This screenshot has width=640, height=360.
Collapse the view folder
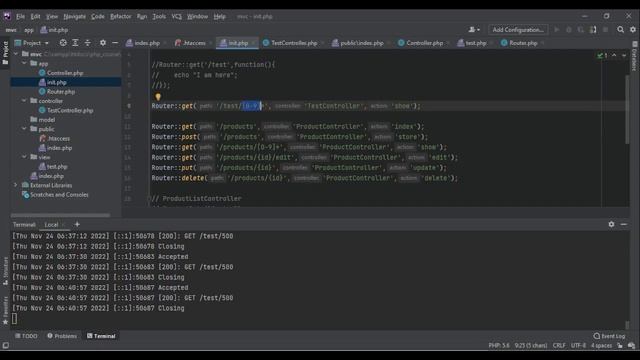(24, 157)
